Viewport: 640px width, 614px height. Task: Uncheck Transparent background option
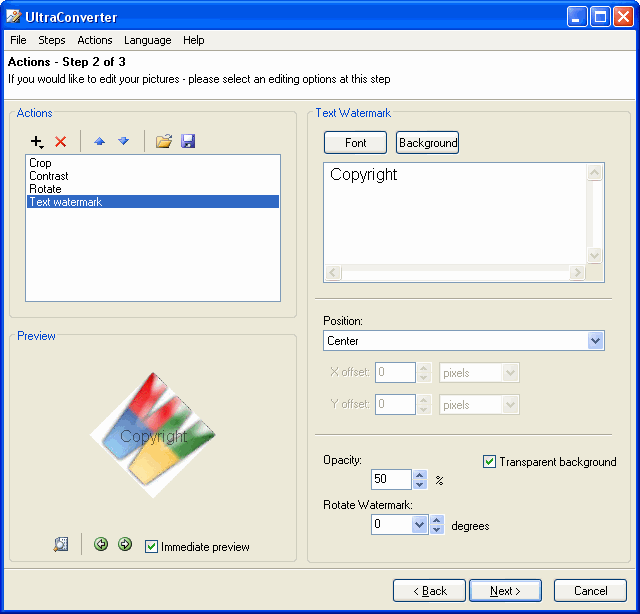click(x=489, y=462)
